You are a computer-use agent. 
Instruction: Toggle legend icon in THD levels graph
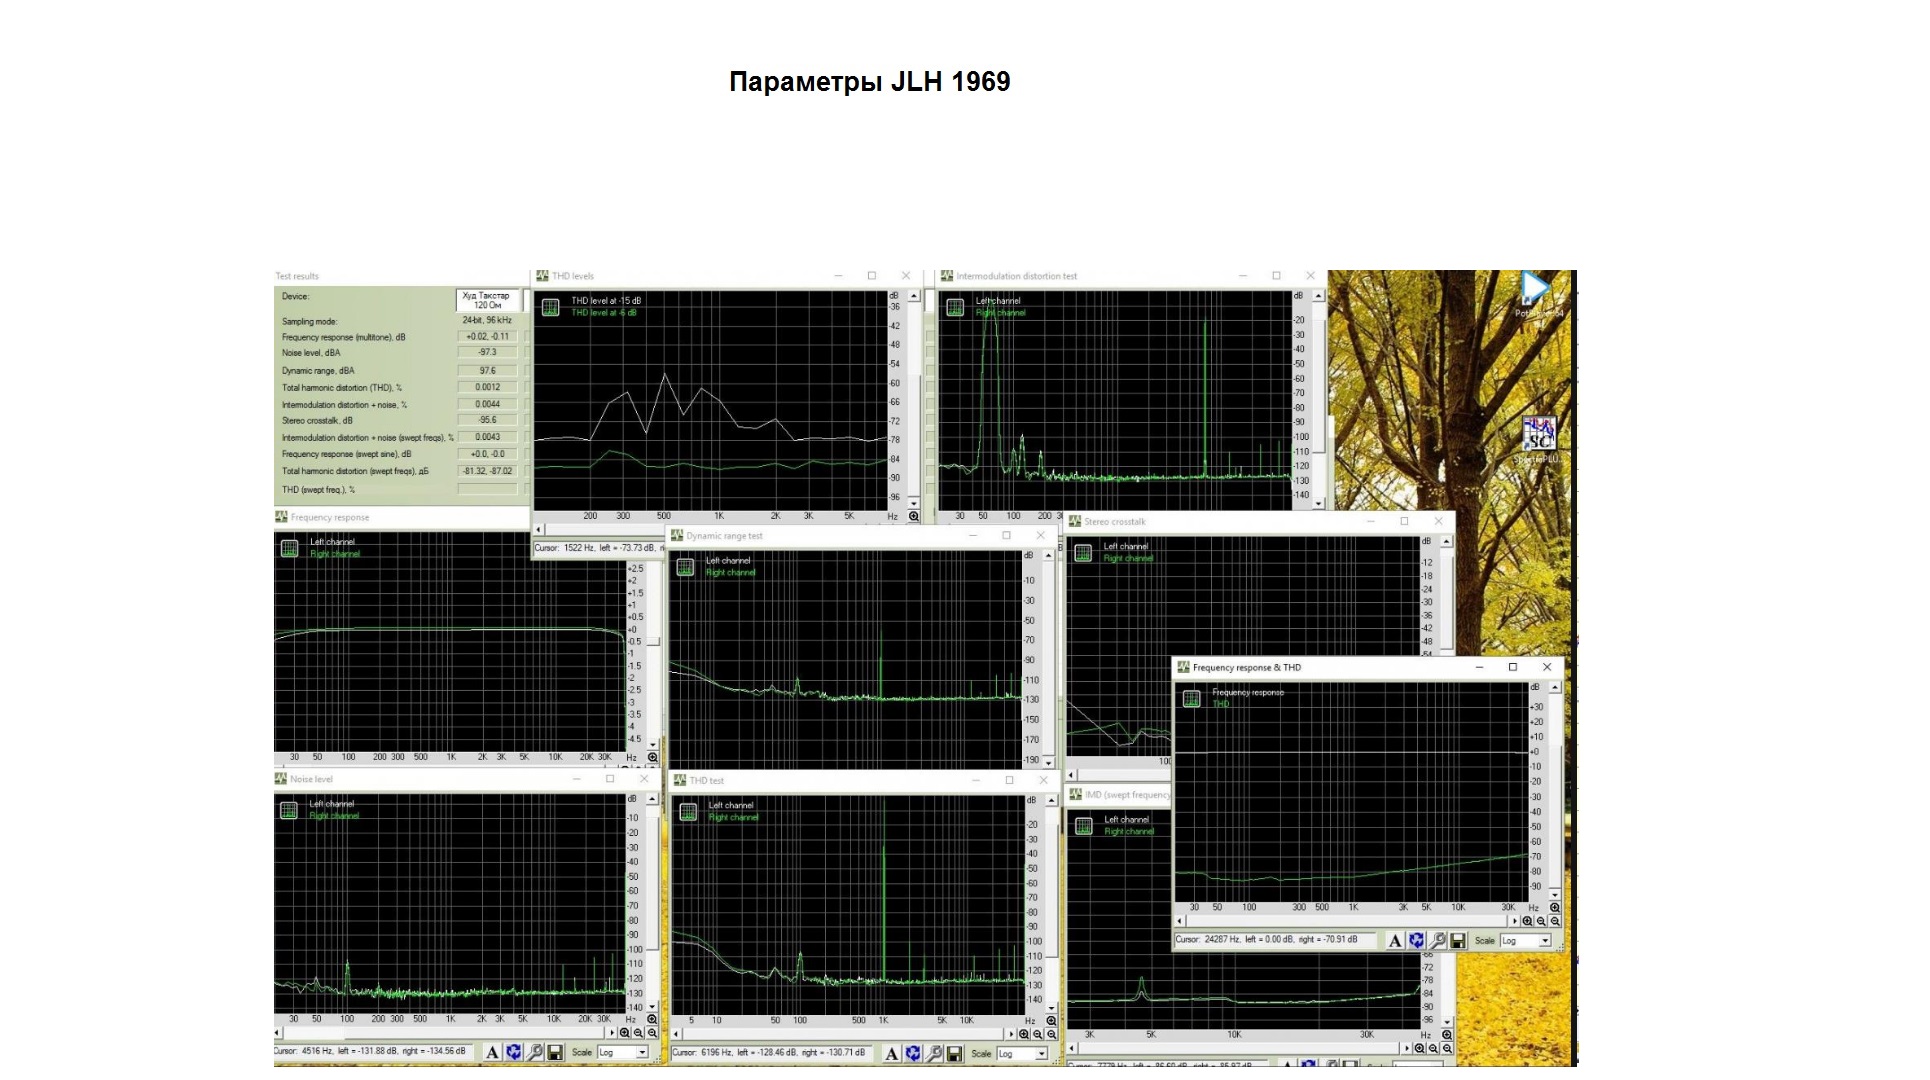click(550, 307)
